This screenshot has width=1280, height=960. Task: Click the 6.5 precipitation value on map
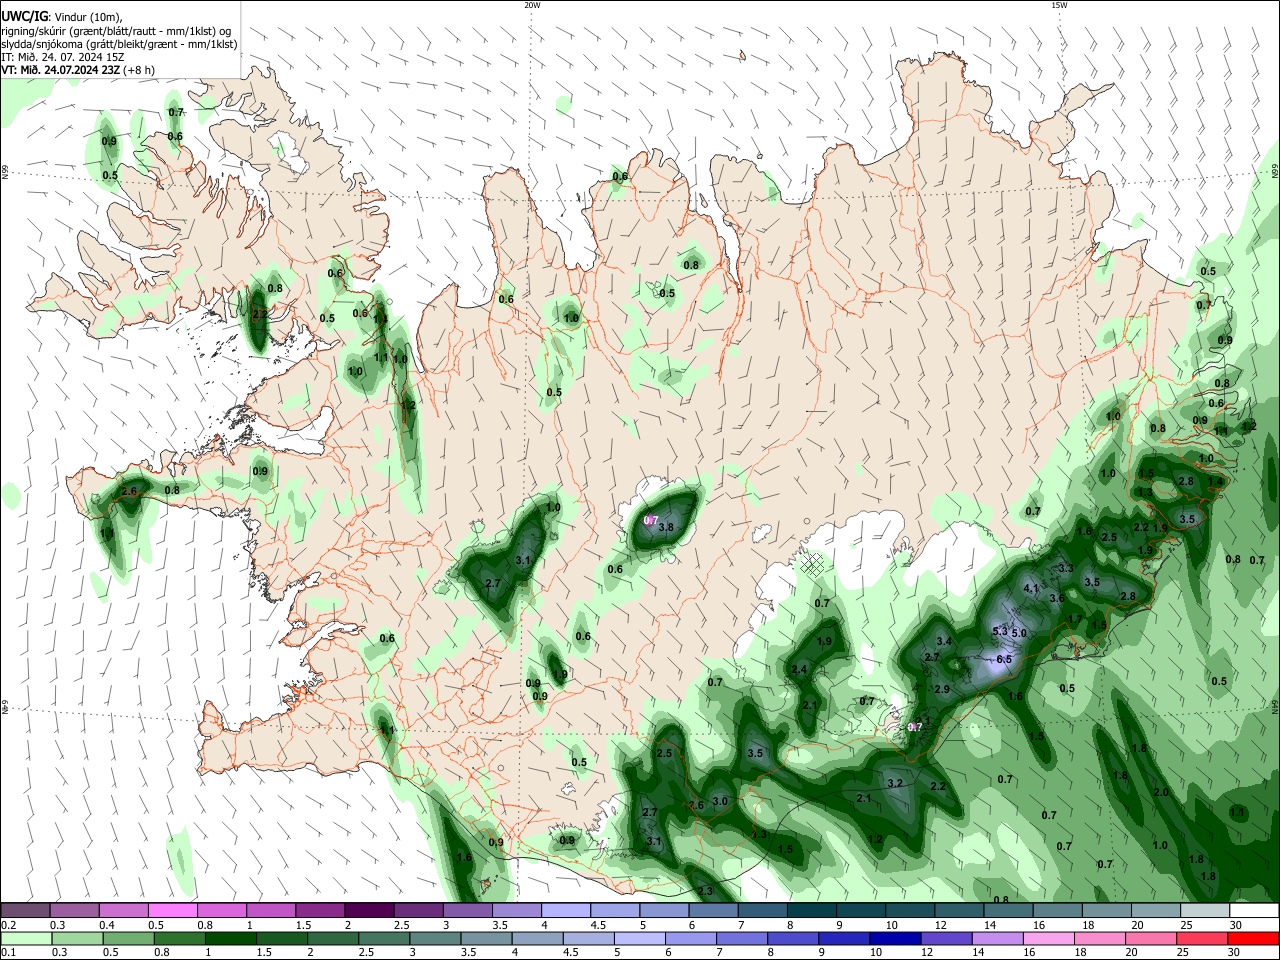1005,659
